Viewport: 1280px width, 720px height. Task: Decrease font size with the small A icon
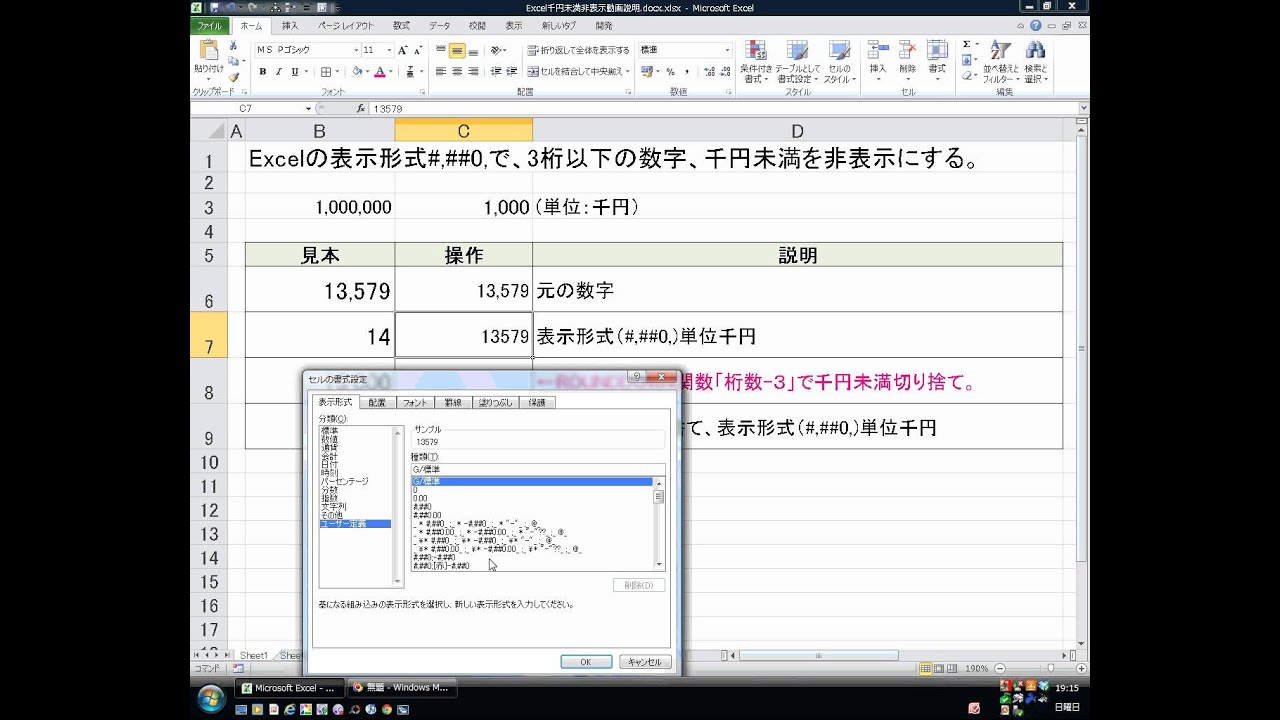point(416,50)
